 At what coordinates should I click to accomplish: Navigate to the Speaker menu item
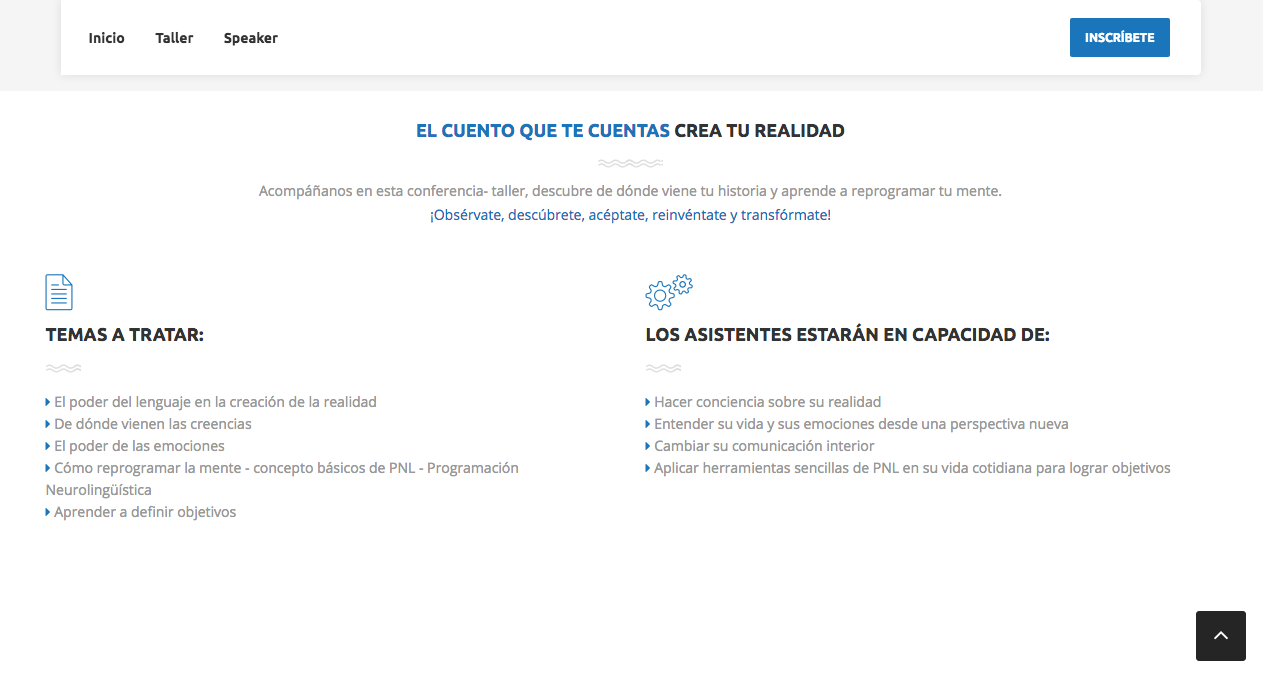[x=250, y=38]
